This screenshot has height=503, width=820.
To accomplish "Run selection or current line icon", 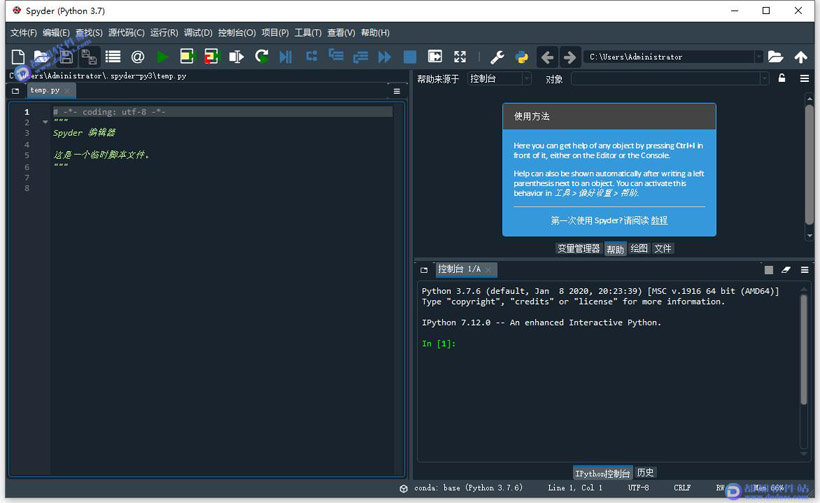I will (x=236, y=56).
